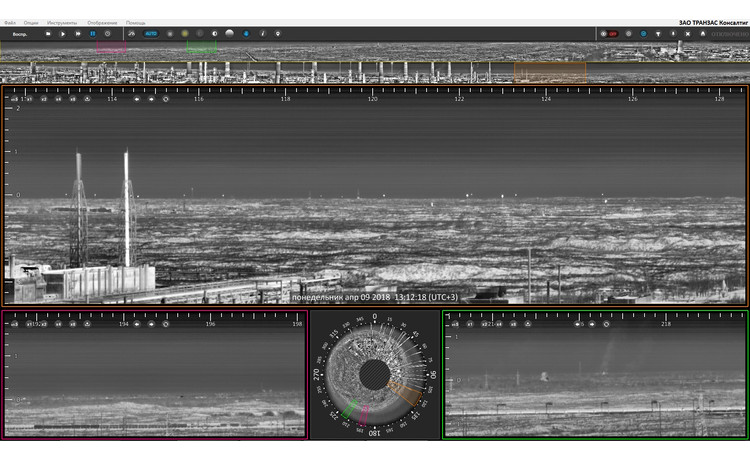Toggle the red OFF switch
The height and width of the screenshot is (460, 750).
click(609, 34)
